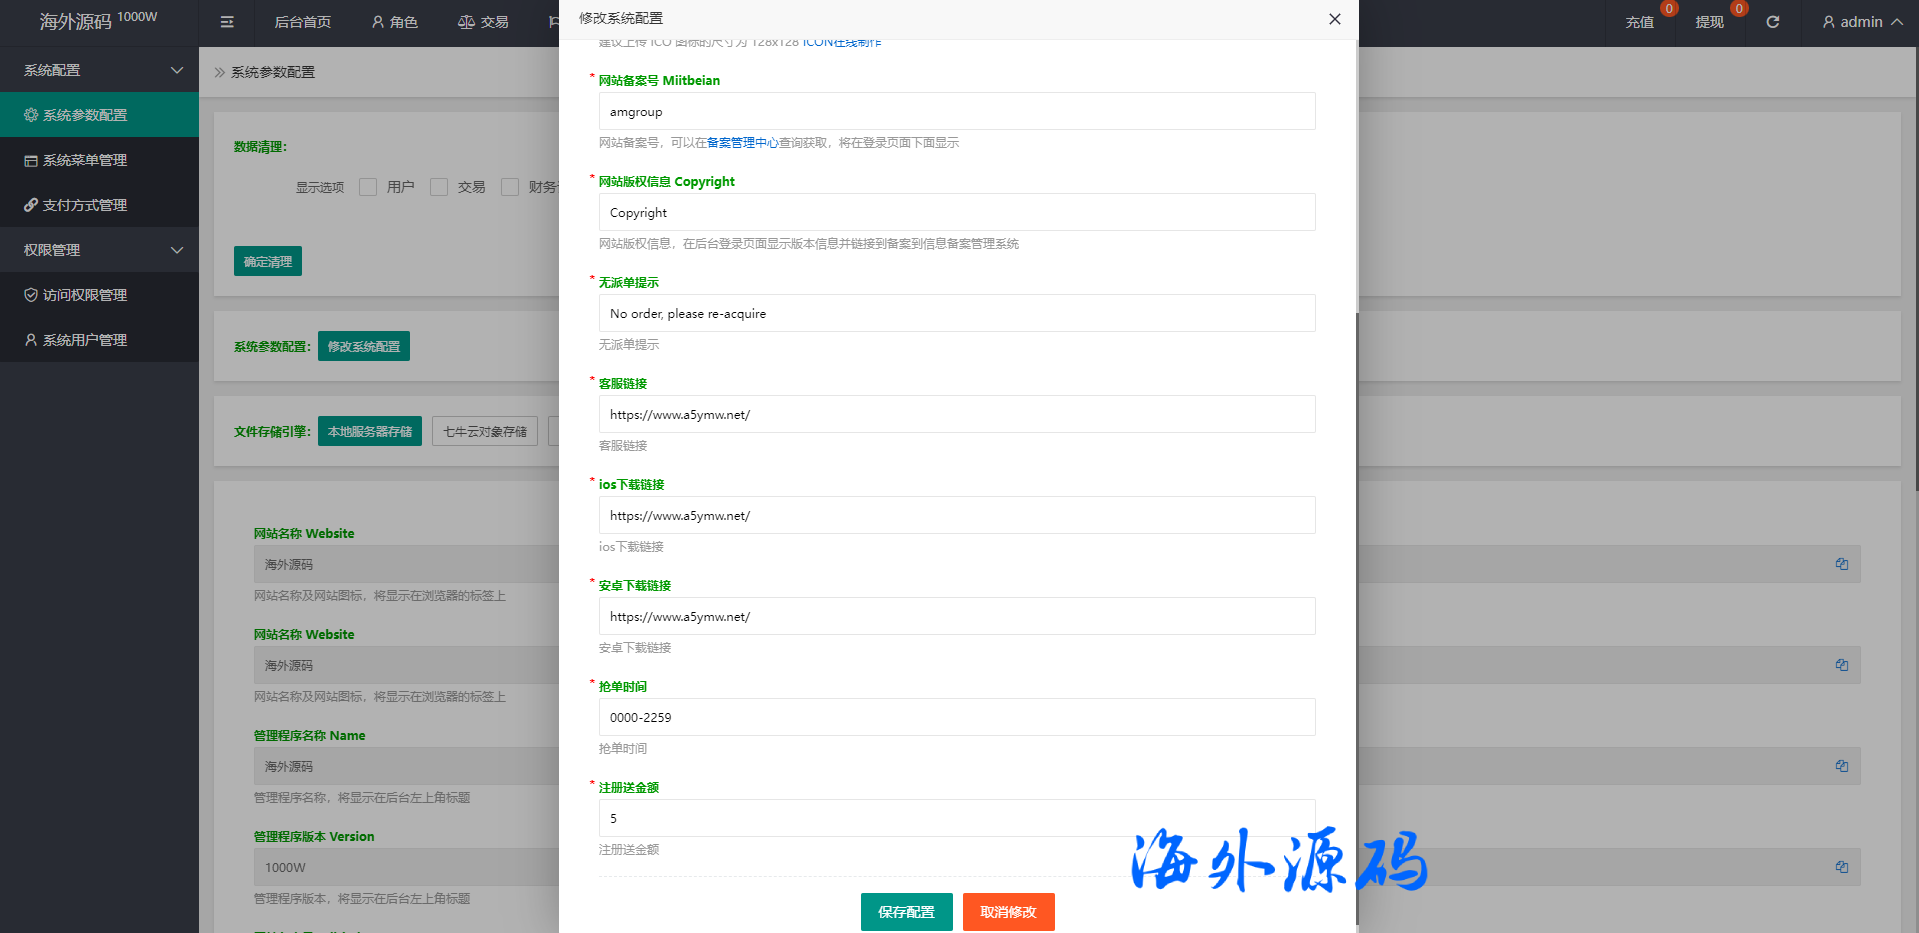
Task: Click the sidebar collapse hamburger icon
Action: click(x=227, y=22)
